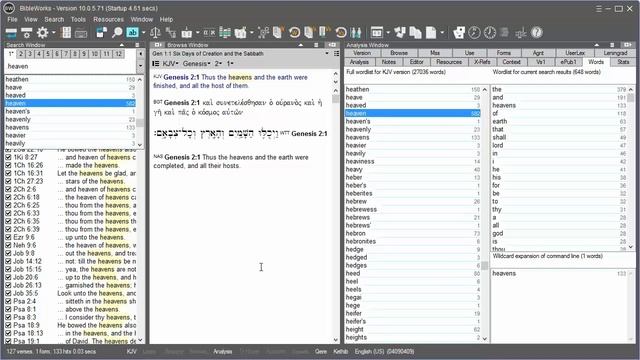The height and width of the screenshot is (360, 640).
Task: Toggle checkbox for Psa 18:13
Action: coord(8,333)
